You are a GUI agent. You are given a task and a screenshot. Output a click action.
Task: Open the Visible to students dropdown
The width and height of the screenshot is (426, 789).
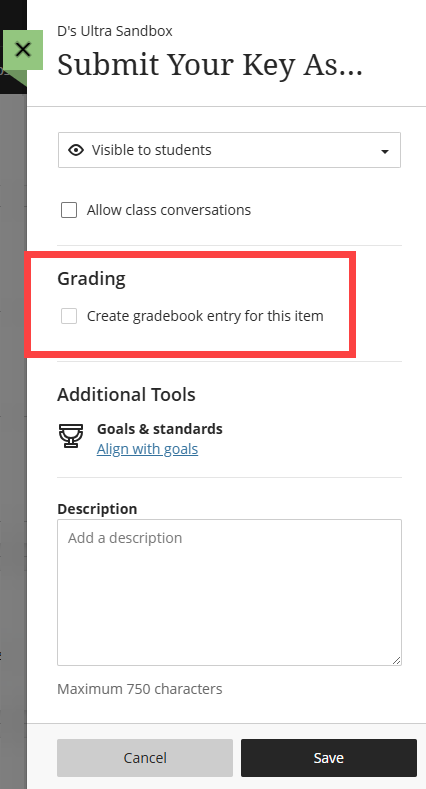pos(229,150)
